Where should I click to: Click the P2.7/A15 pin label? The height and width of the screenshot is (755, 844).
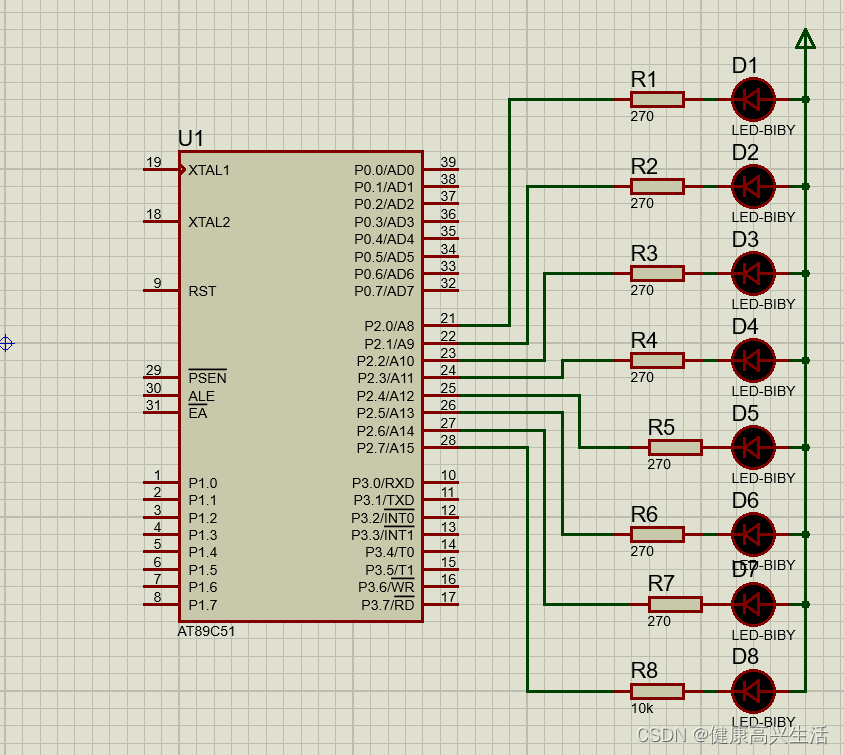click(x=386, y=448)
